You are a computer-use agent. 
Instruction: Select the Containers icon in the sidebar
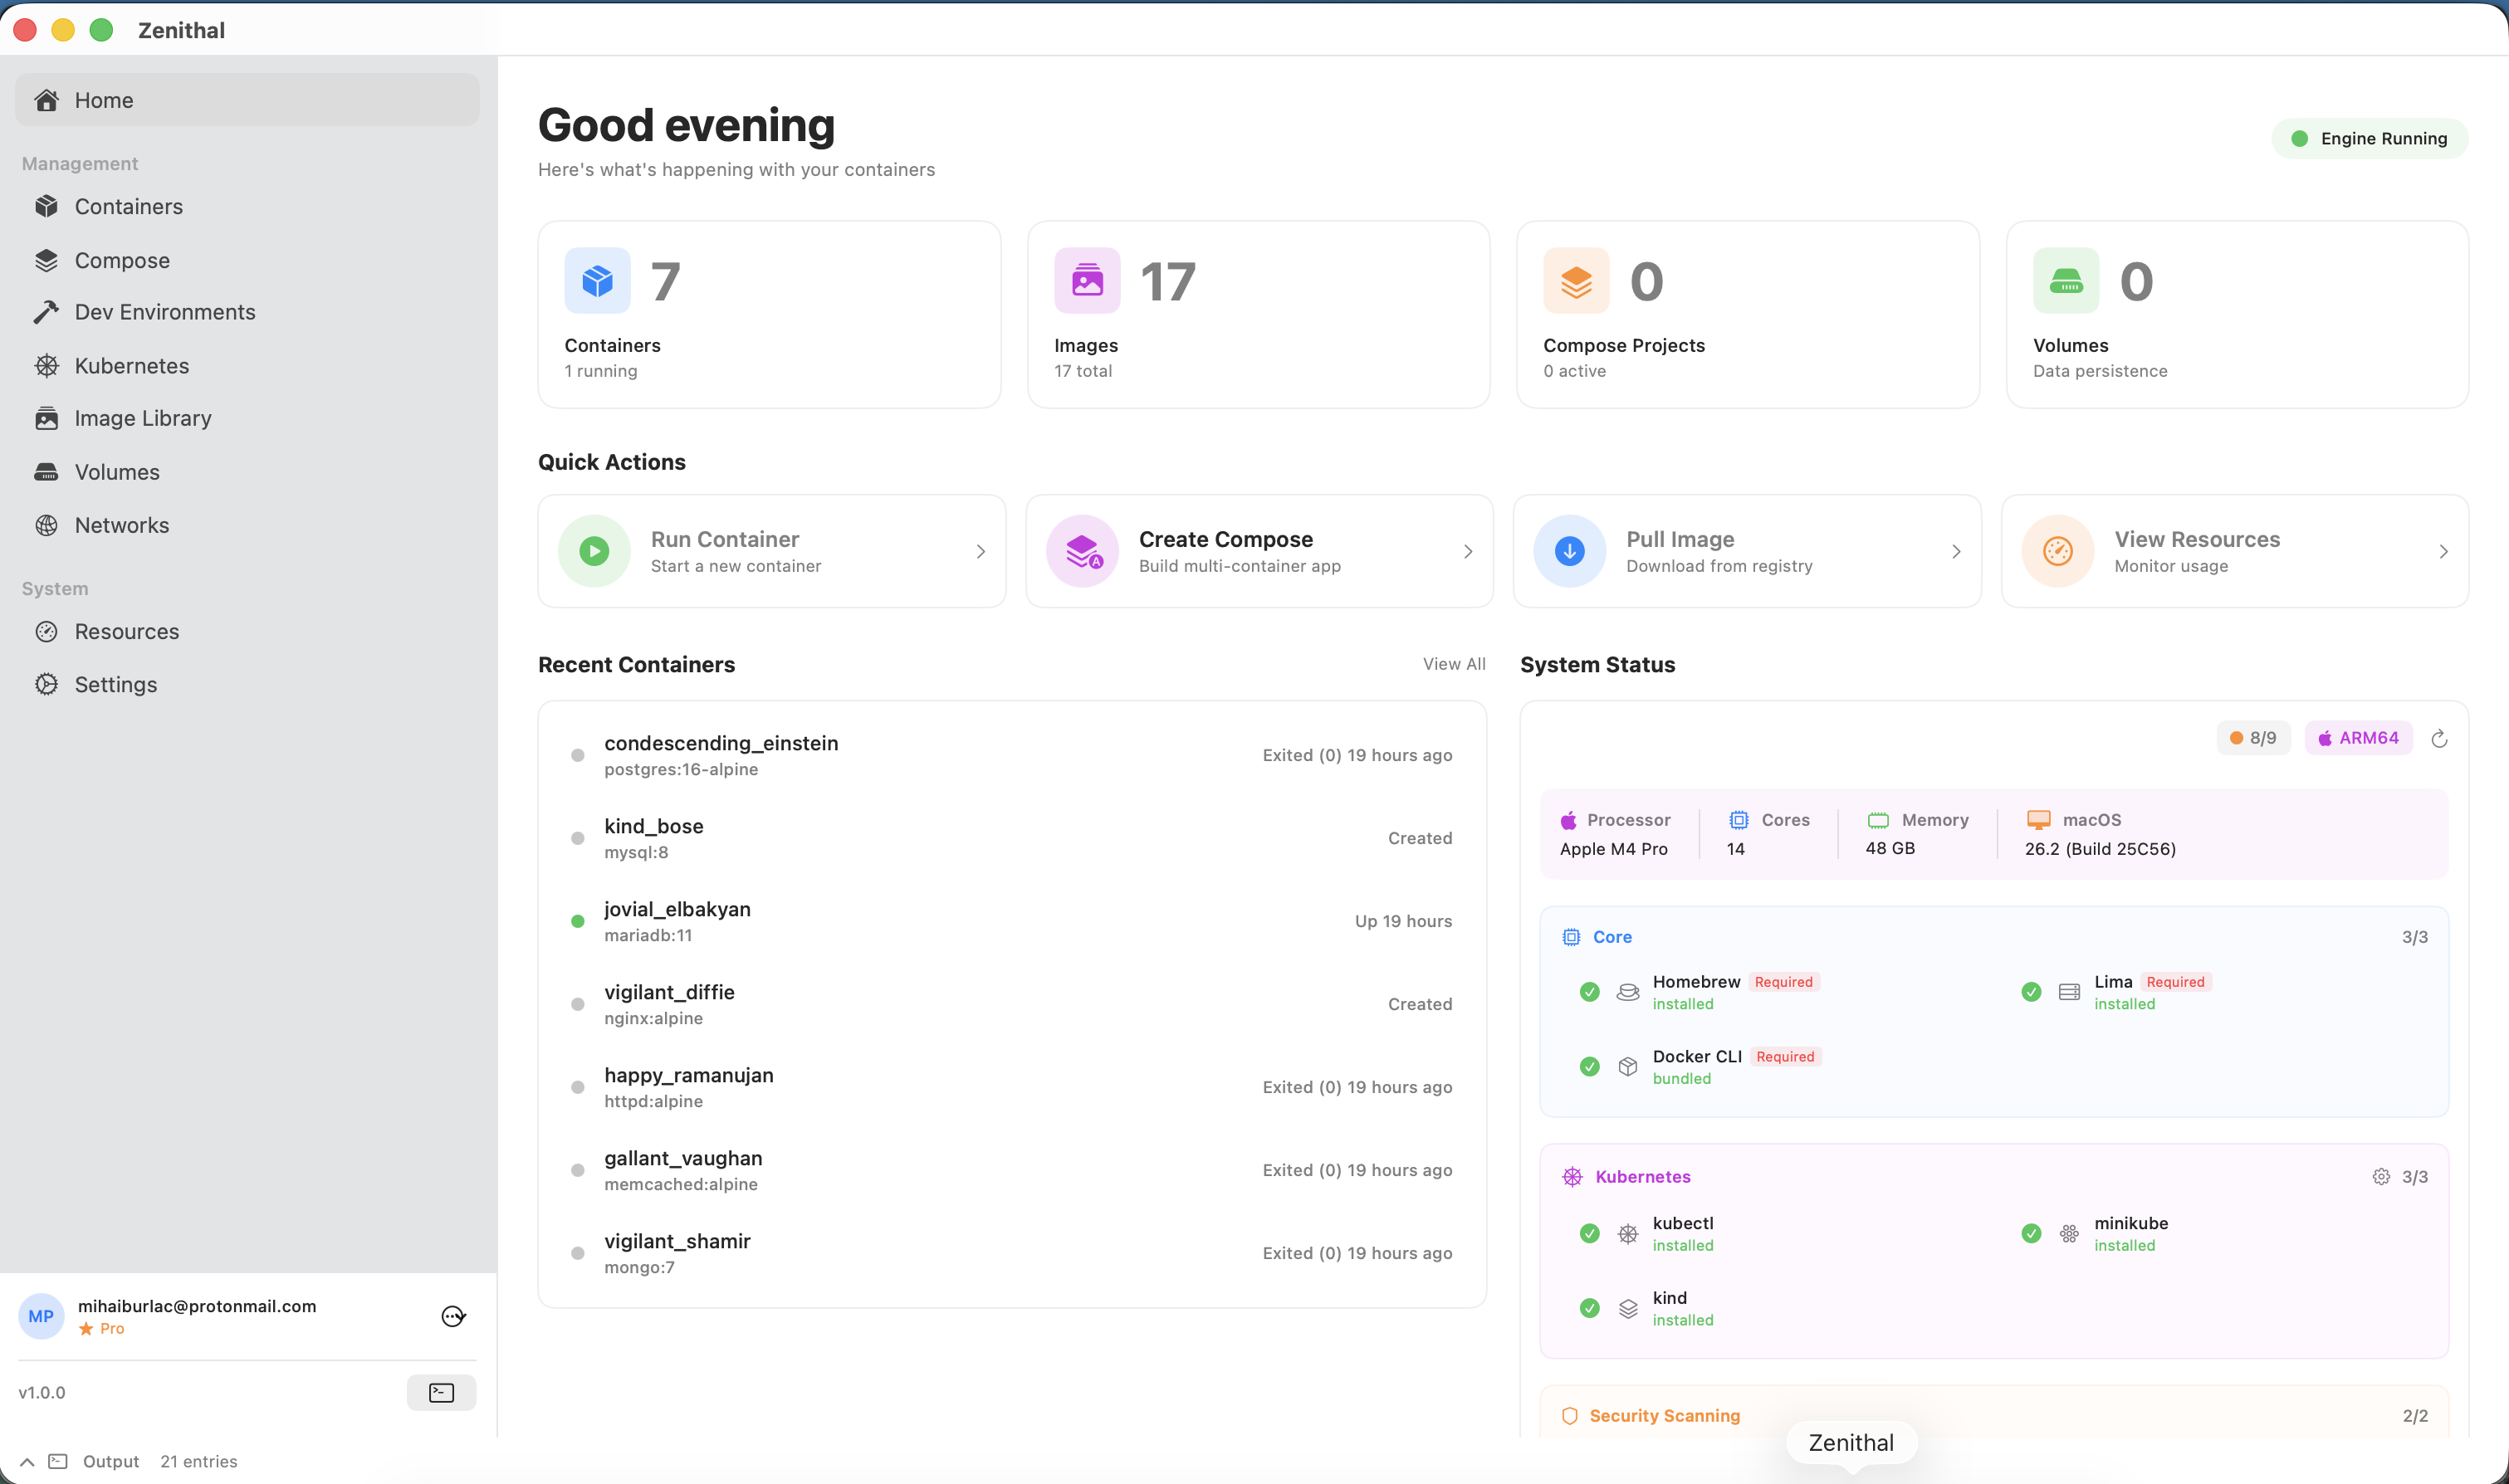48,206
